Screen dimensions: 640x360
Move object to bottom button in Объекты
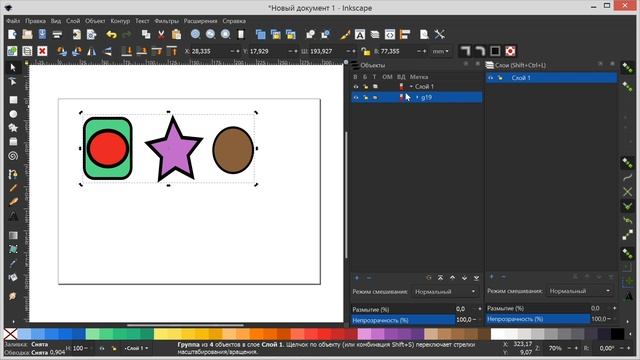point(476,278)
